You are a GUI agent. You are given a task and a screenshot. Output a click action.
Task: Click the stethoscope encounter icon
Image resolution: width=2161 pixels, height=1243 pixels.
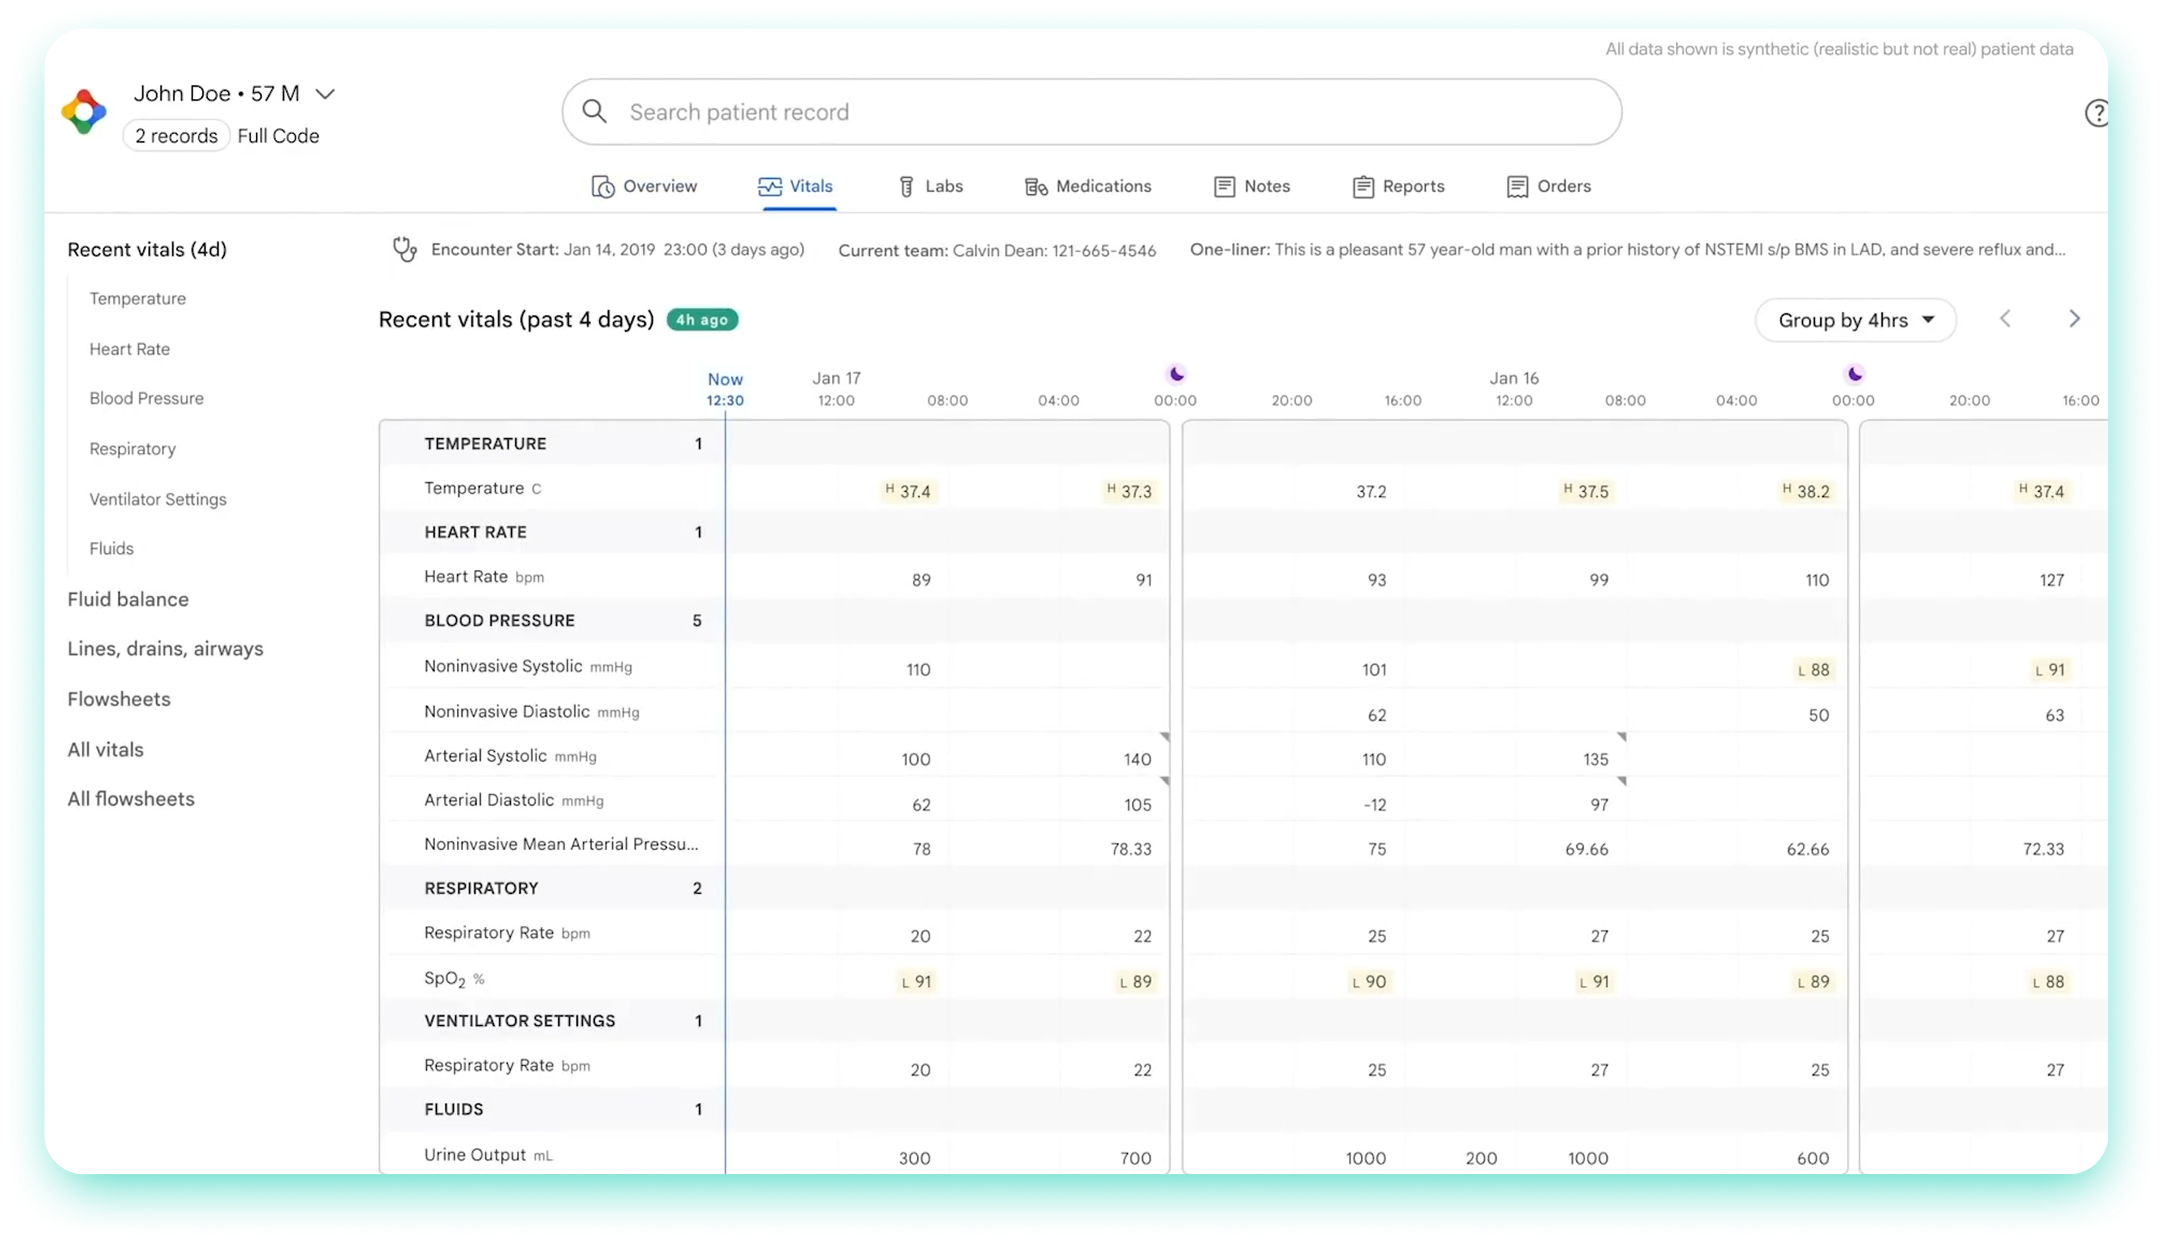404,249
